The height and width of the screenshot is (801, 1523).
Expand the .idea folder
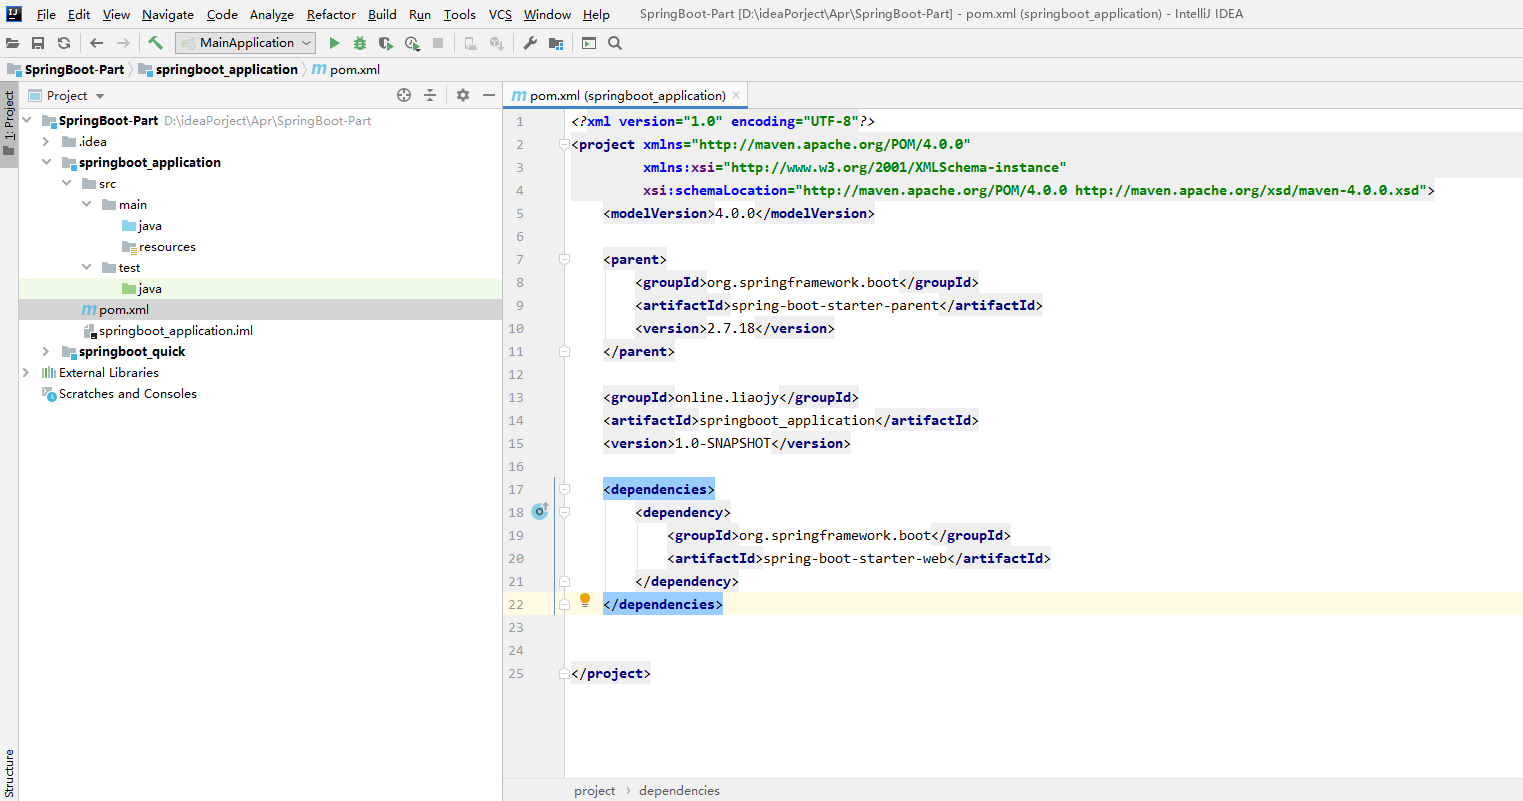click(x=46, y=141)
